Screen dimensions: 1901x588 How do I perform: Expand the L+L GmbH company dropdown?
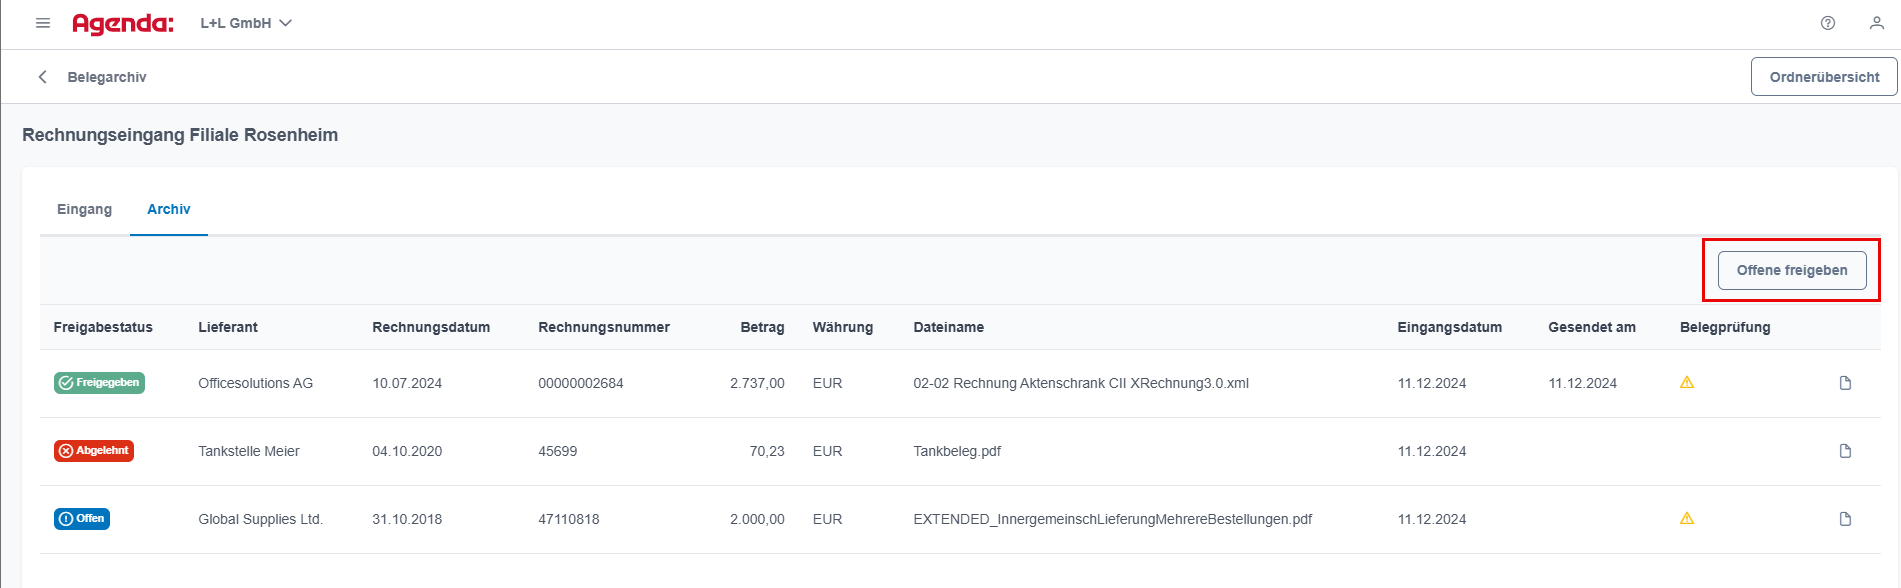coord(246,23)
